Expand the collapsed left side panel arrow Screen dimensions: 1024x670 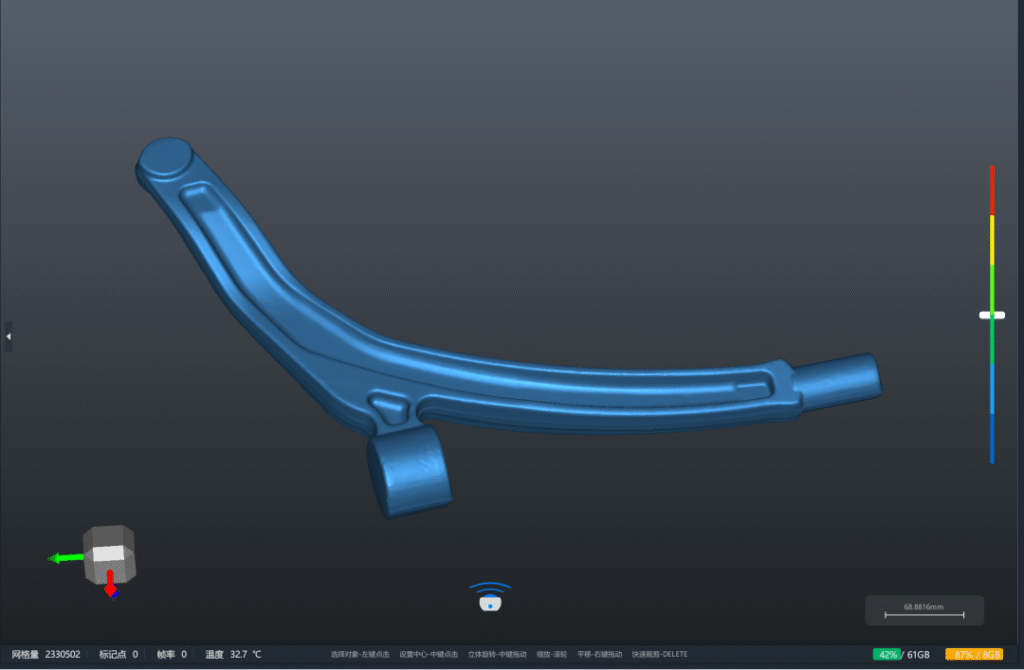tap(8, 336)
